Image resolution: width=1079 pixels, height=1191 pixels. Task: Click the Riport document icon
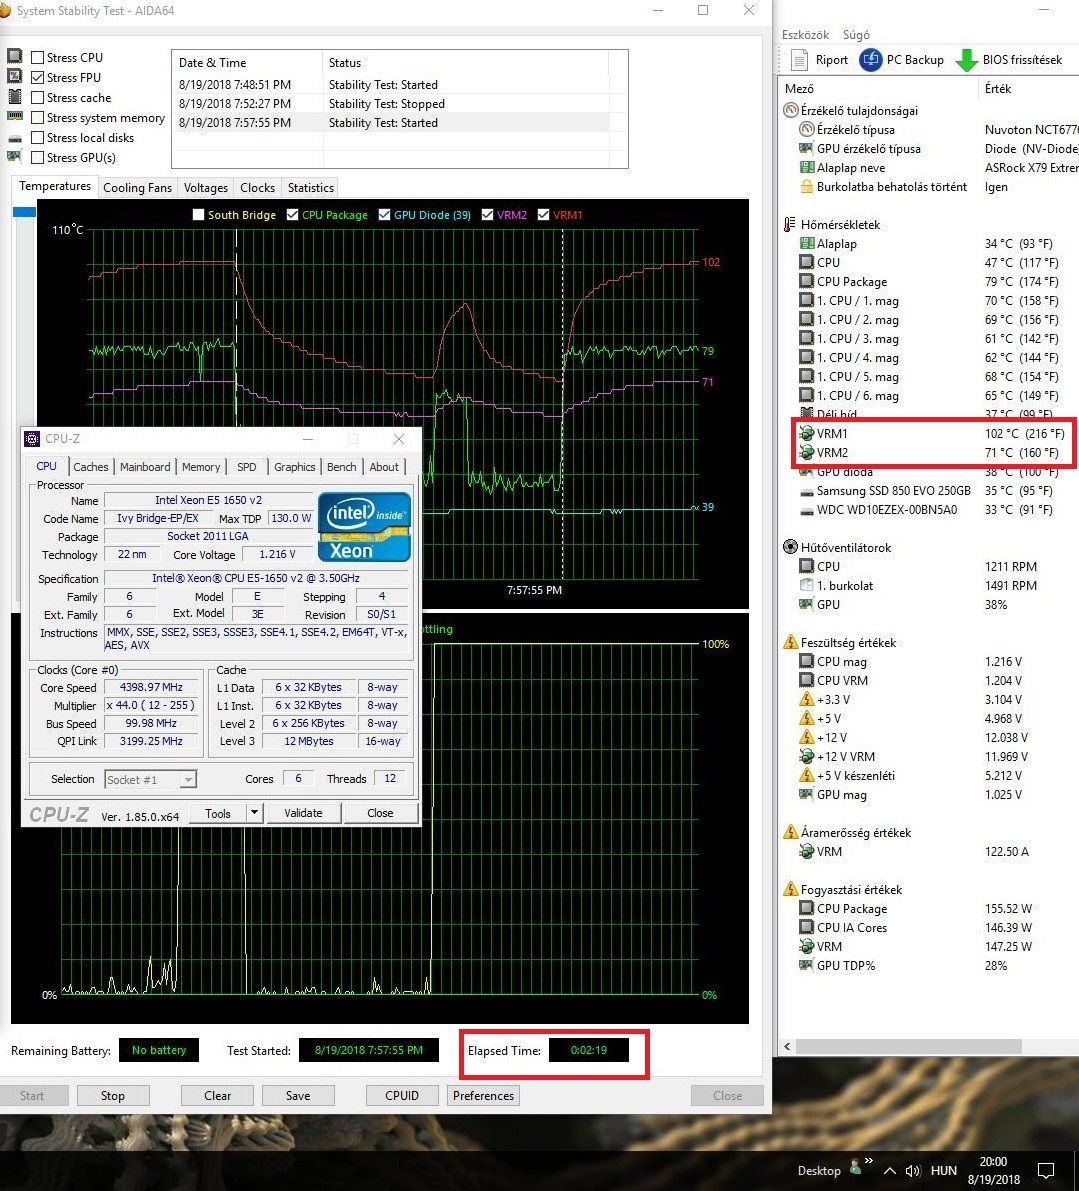point(799,59)
